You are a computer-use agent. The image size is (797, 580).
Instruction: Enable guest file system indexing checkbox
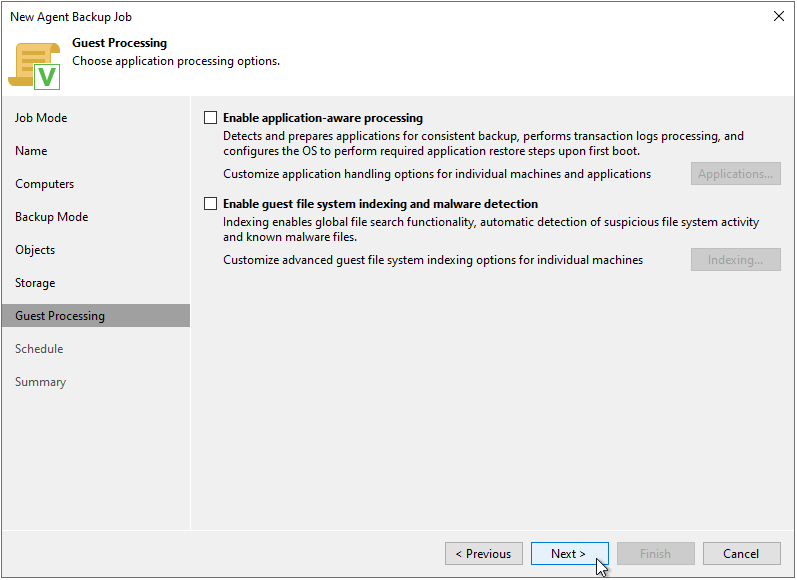point(210,204)
